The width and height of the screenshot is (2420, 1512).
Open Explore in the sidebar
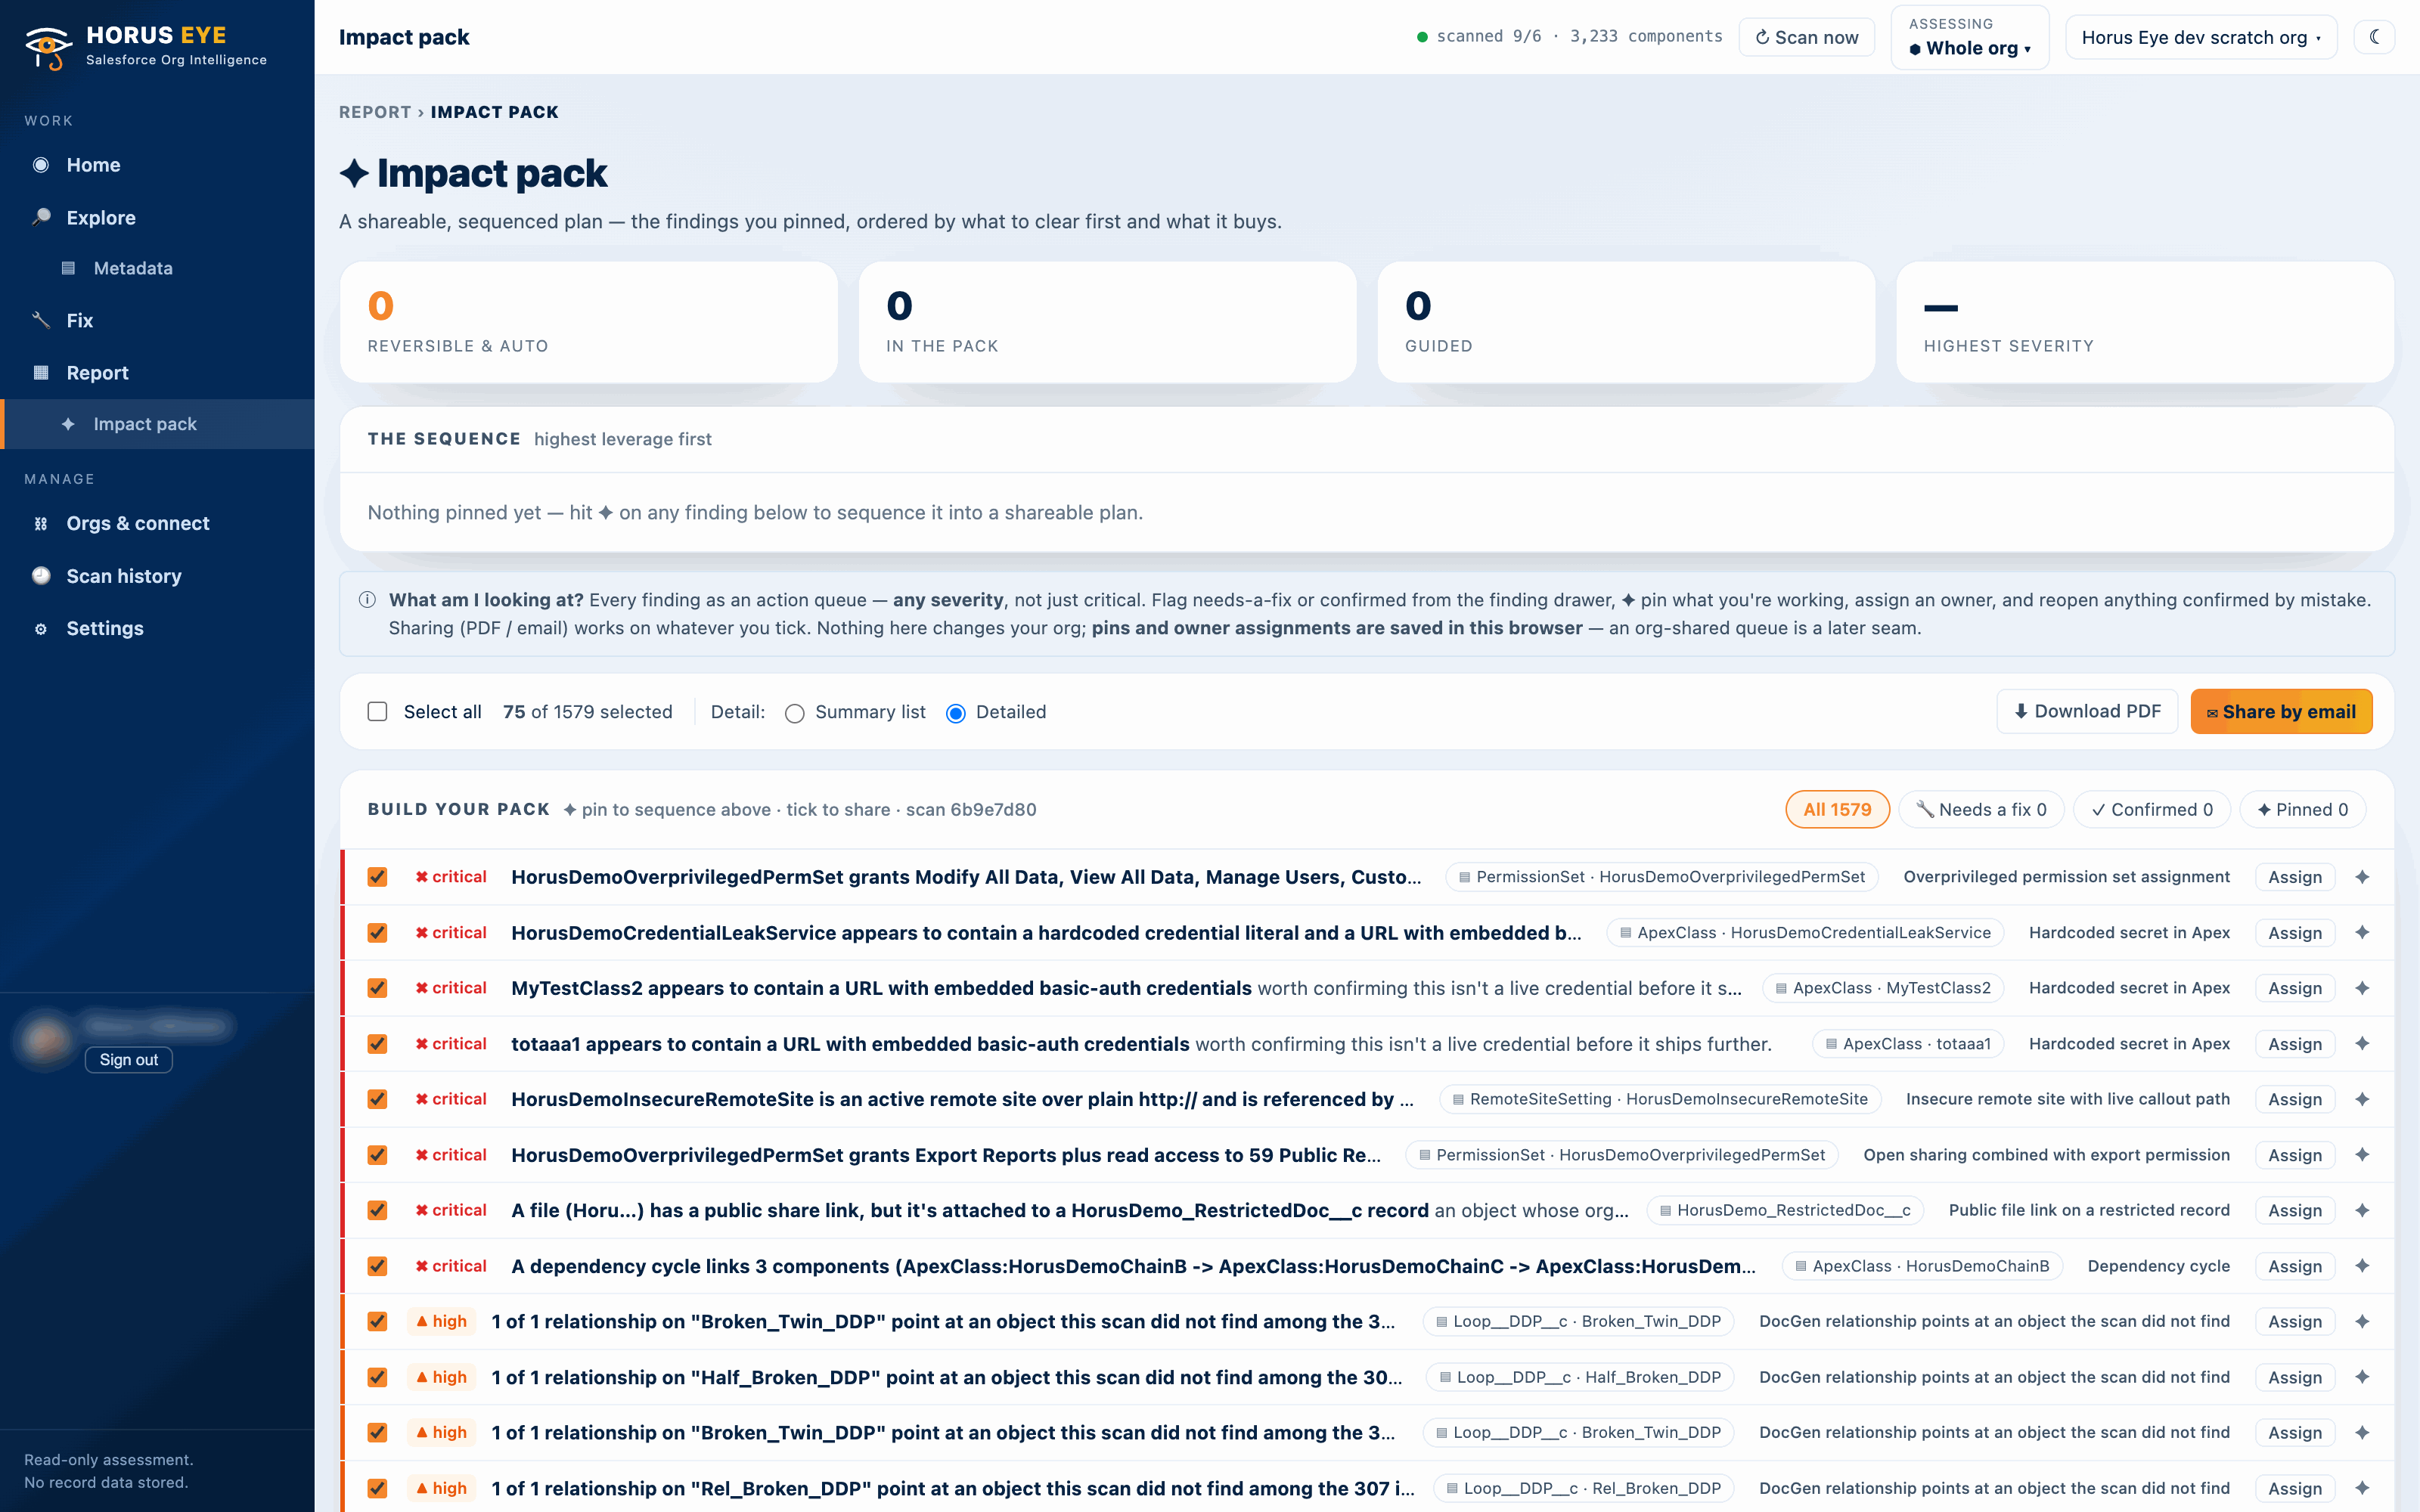click(157, 218)
